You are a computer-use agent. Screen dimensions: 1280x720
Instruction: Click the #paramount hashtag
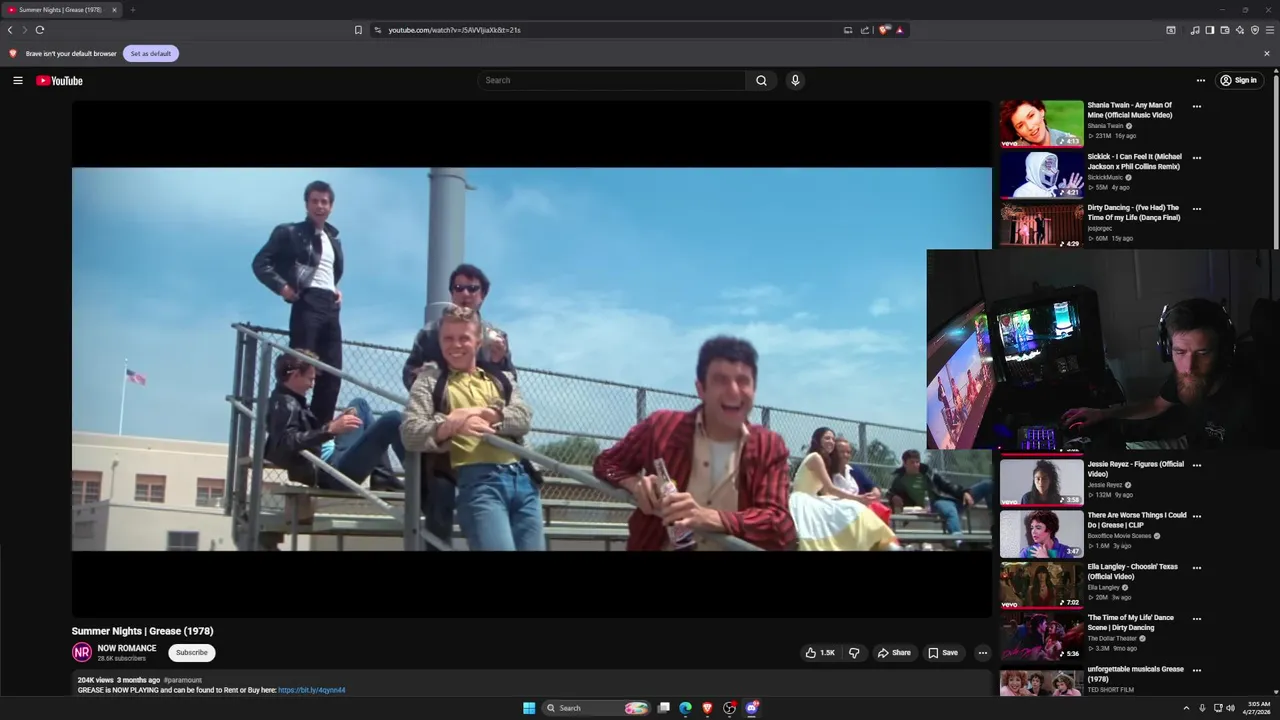click(x=183, y=680)
